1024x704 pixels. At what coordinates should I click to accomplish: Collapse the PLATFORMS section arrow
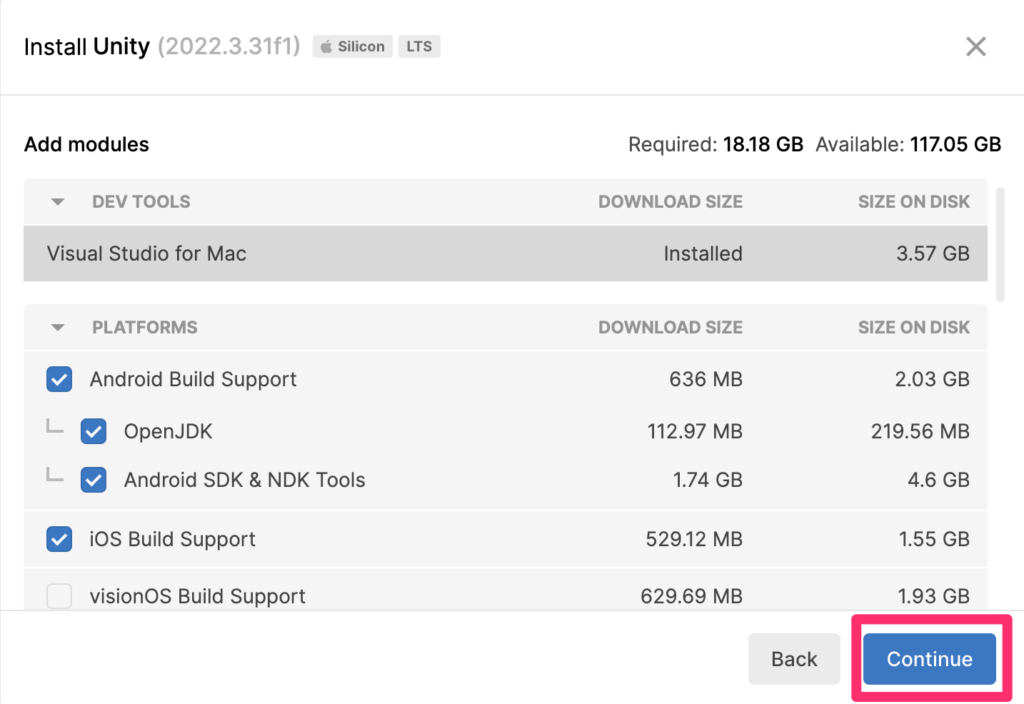tap(58, 328)
